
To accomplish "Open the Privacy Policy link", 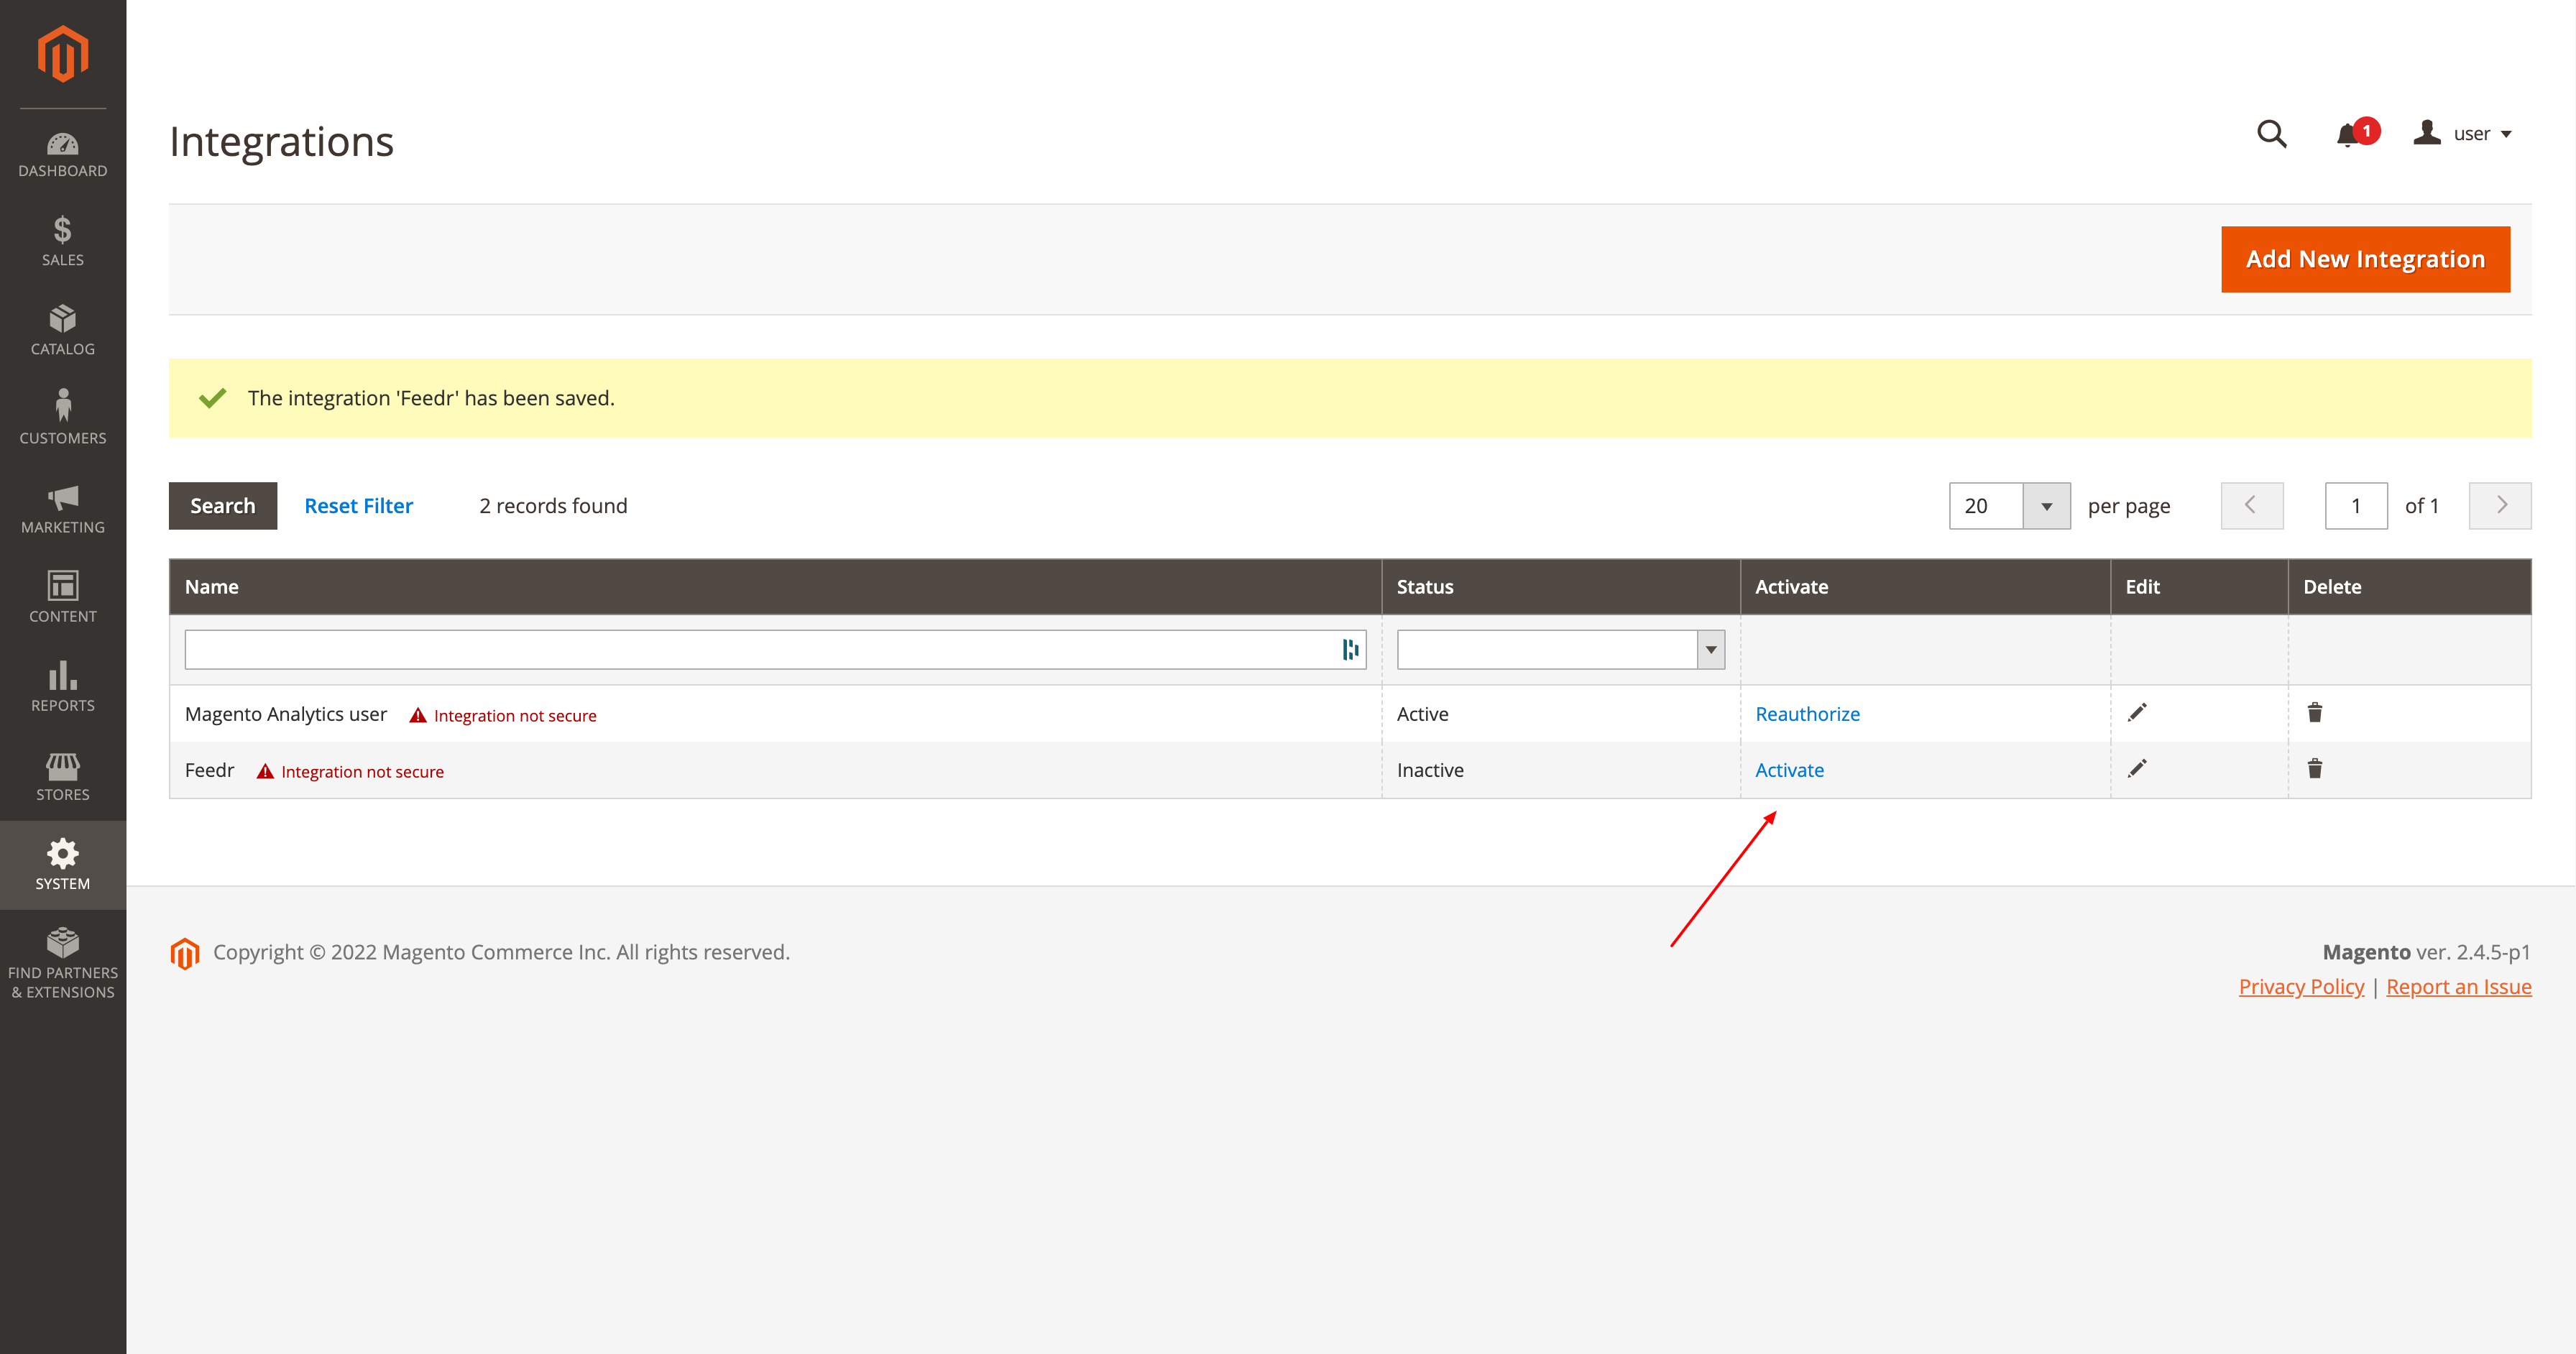I will pos(2301,987).
